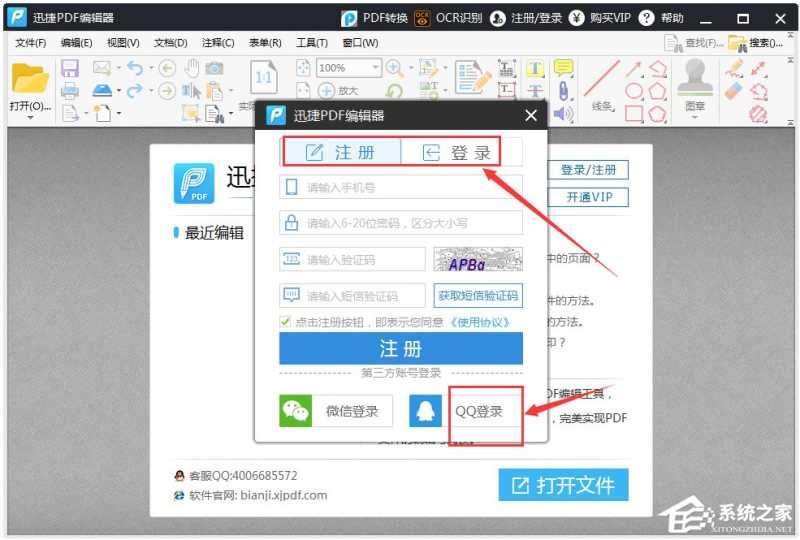Screen dimensions: 800x540
Task: Expand the scanner icon dropdown arrow
Action: (118, 91)
